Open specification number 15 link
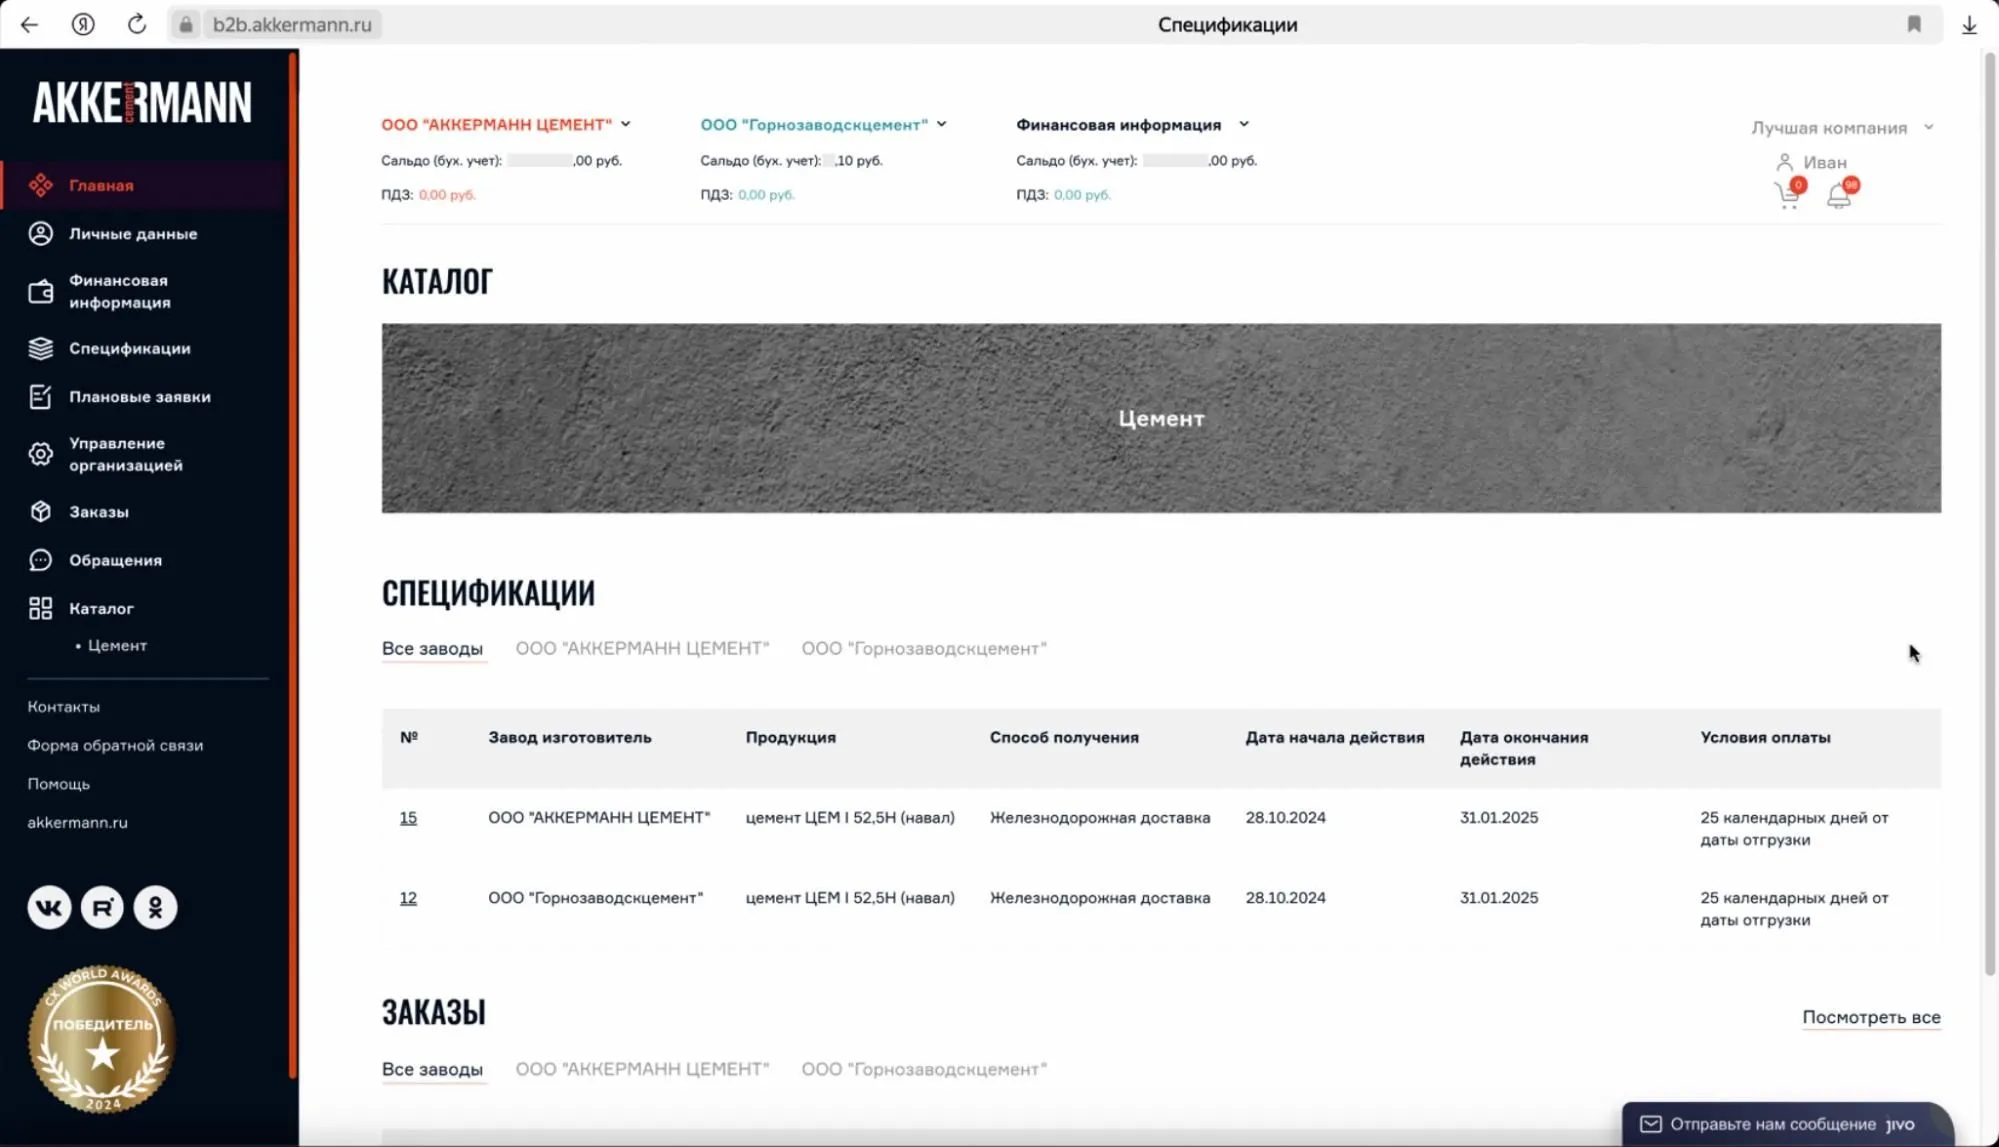 click(x=408, y=818)
